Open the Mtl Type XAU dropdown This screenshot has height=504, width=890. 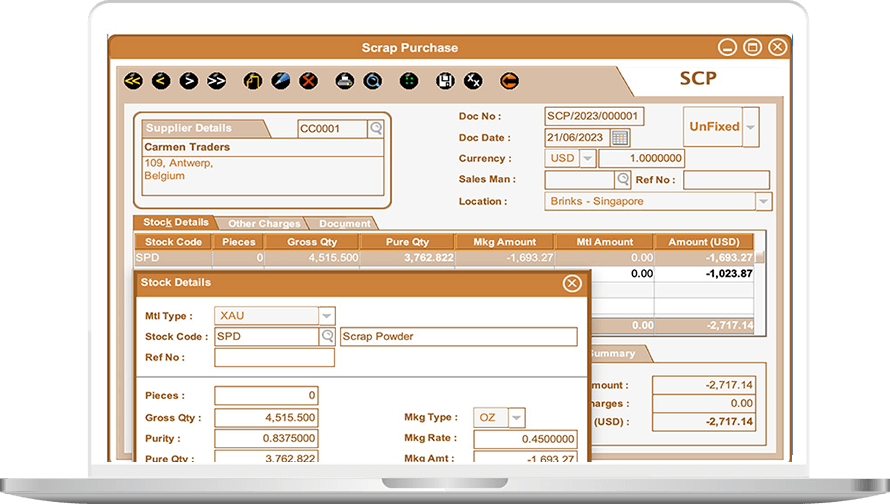(x=326, y=316)
